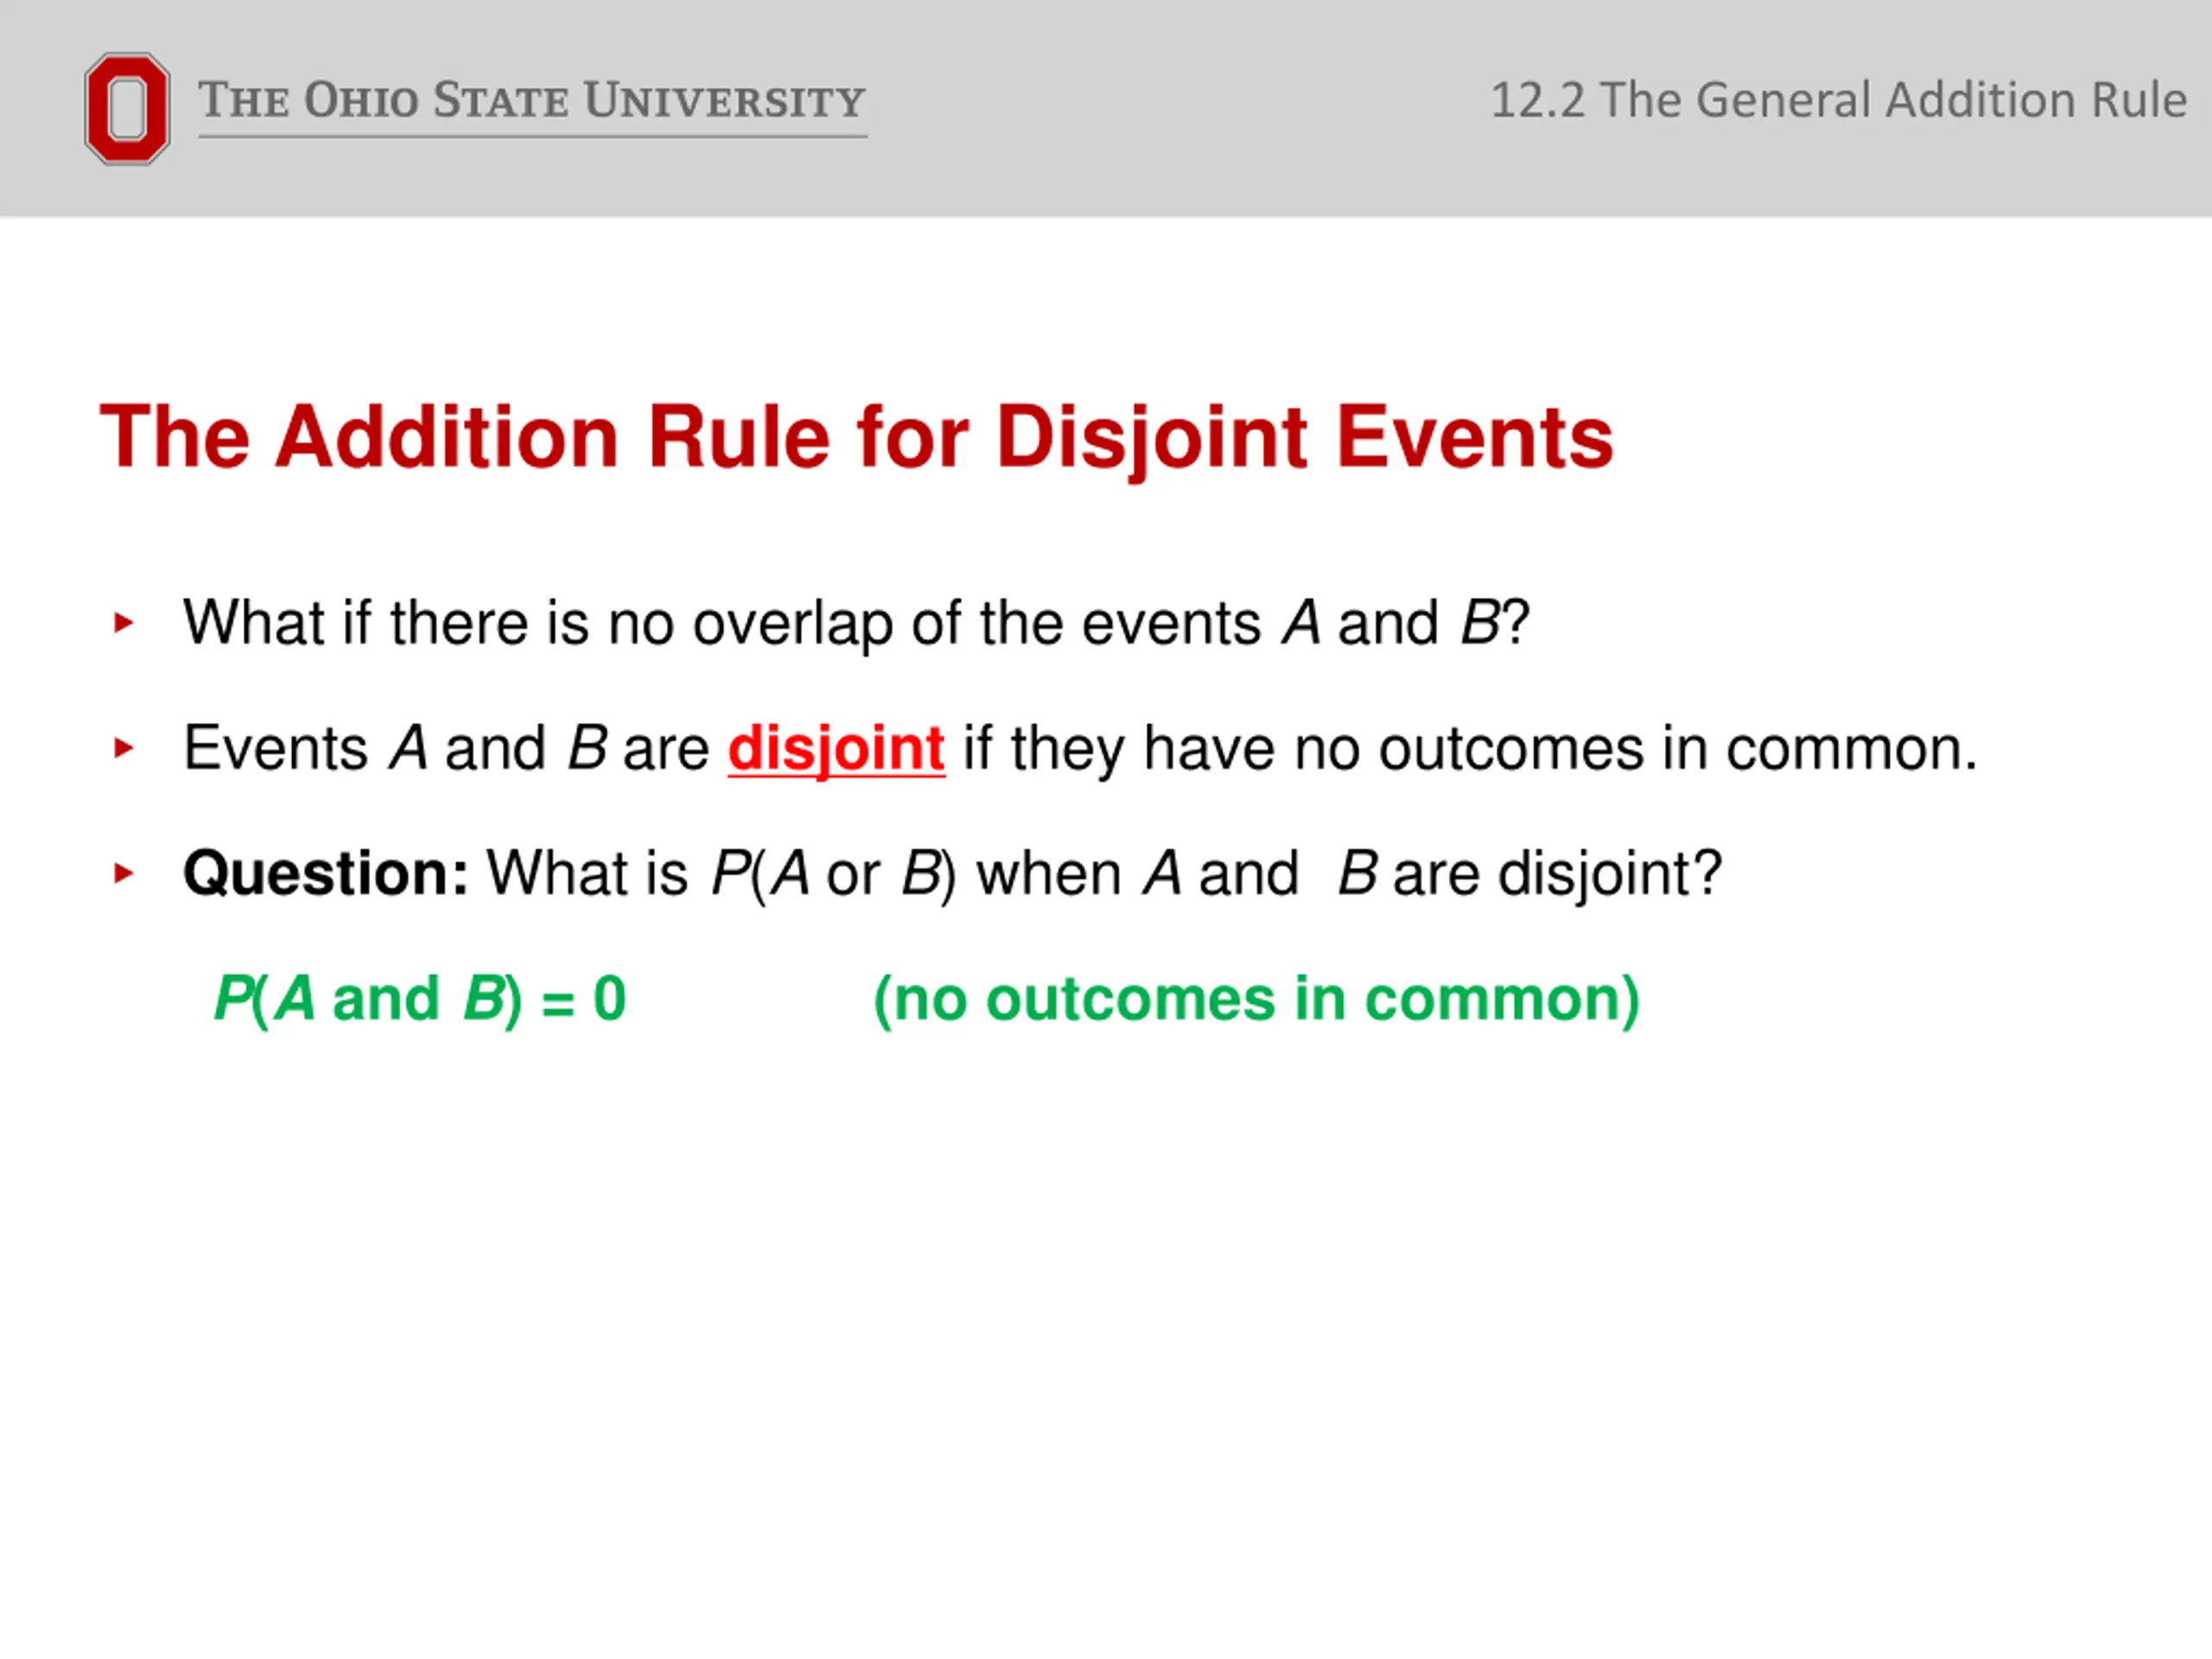Click the green text (no outcomes in common)

(x=1257, y=1000)
